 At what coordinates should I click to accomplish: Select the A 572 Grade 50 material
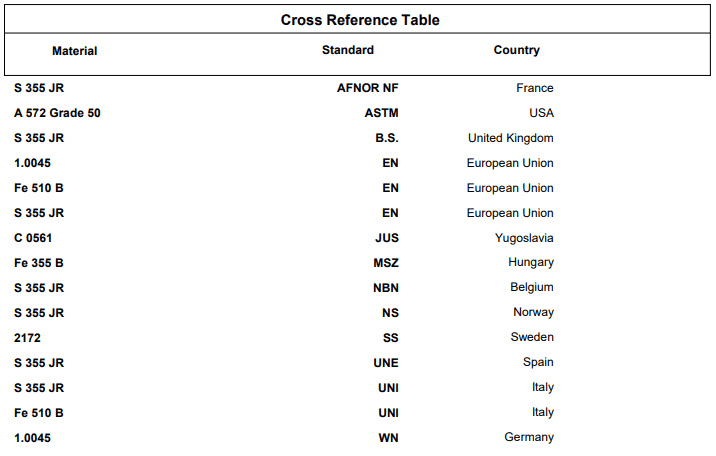(x=57, y=113)
